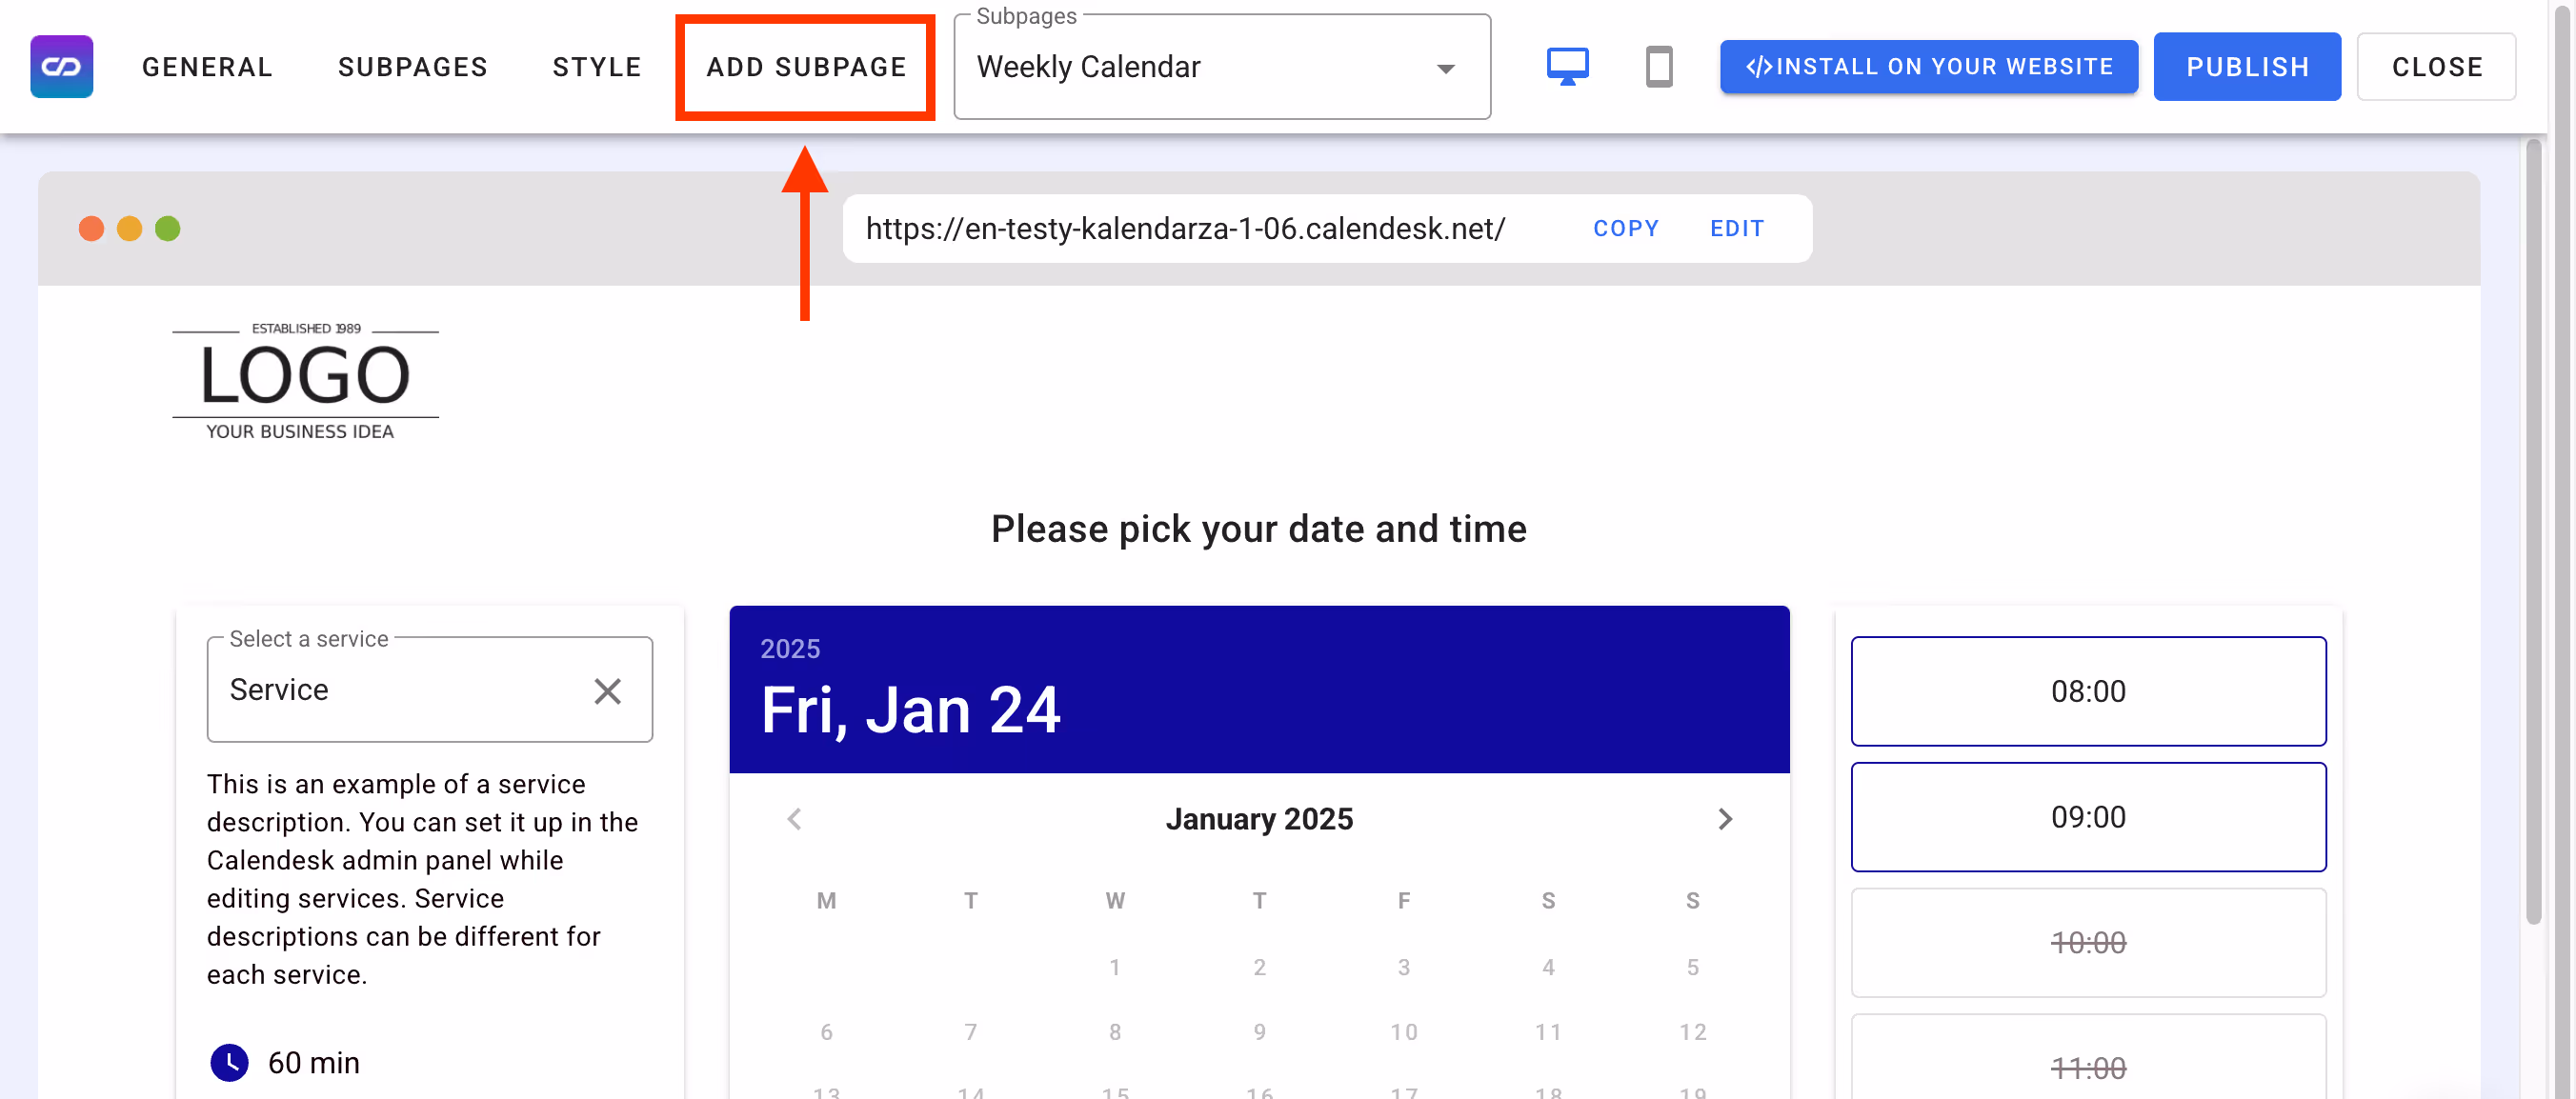2576x1099 pixels.
Task: Open the Style tab
Action: point(596,67)
